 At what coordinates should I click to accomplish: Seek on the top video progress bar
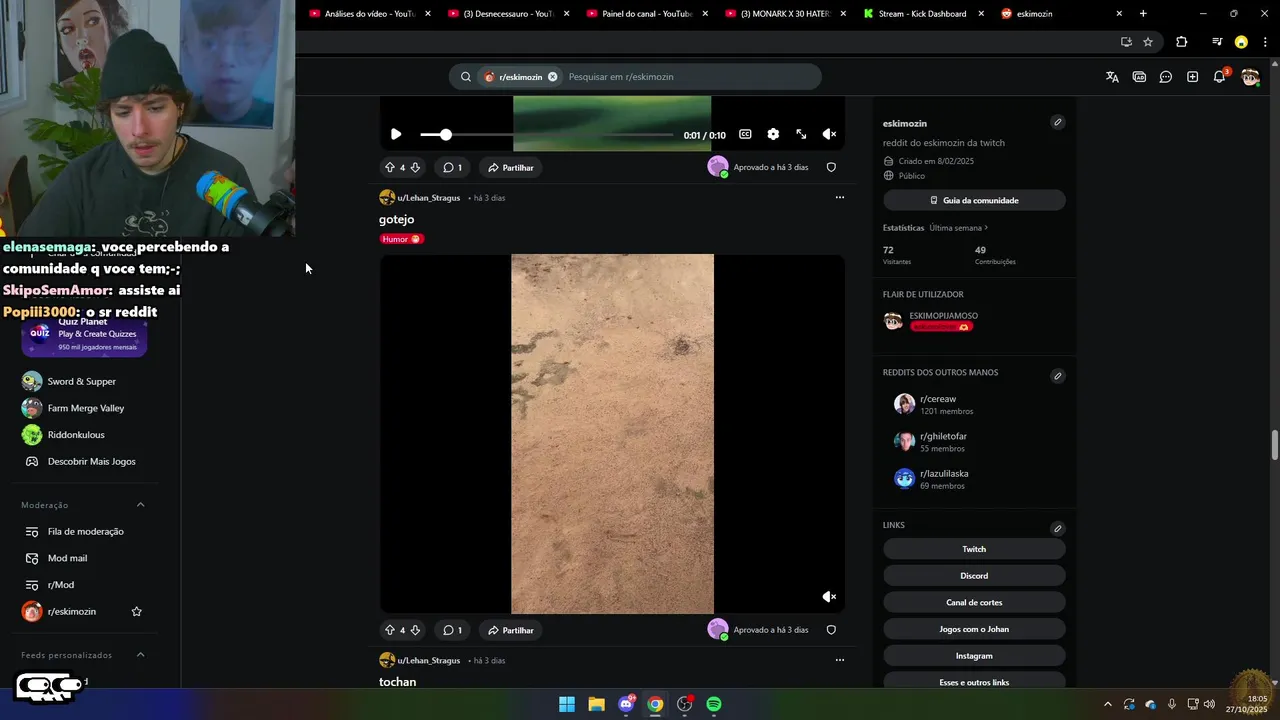tap(546, 134)
